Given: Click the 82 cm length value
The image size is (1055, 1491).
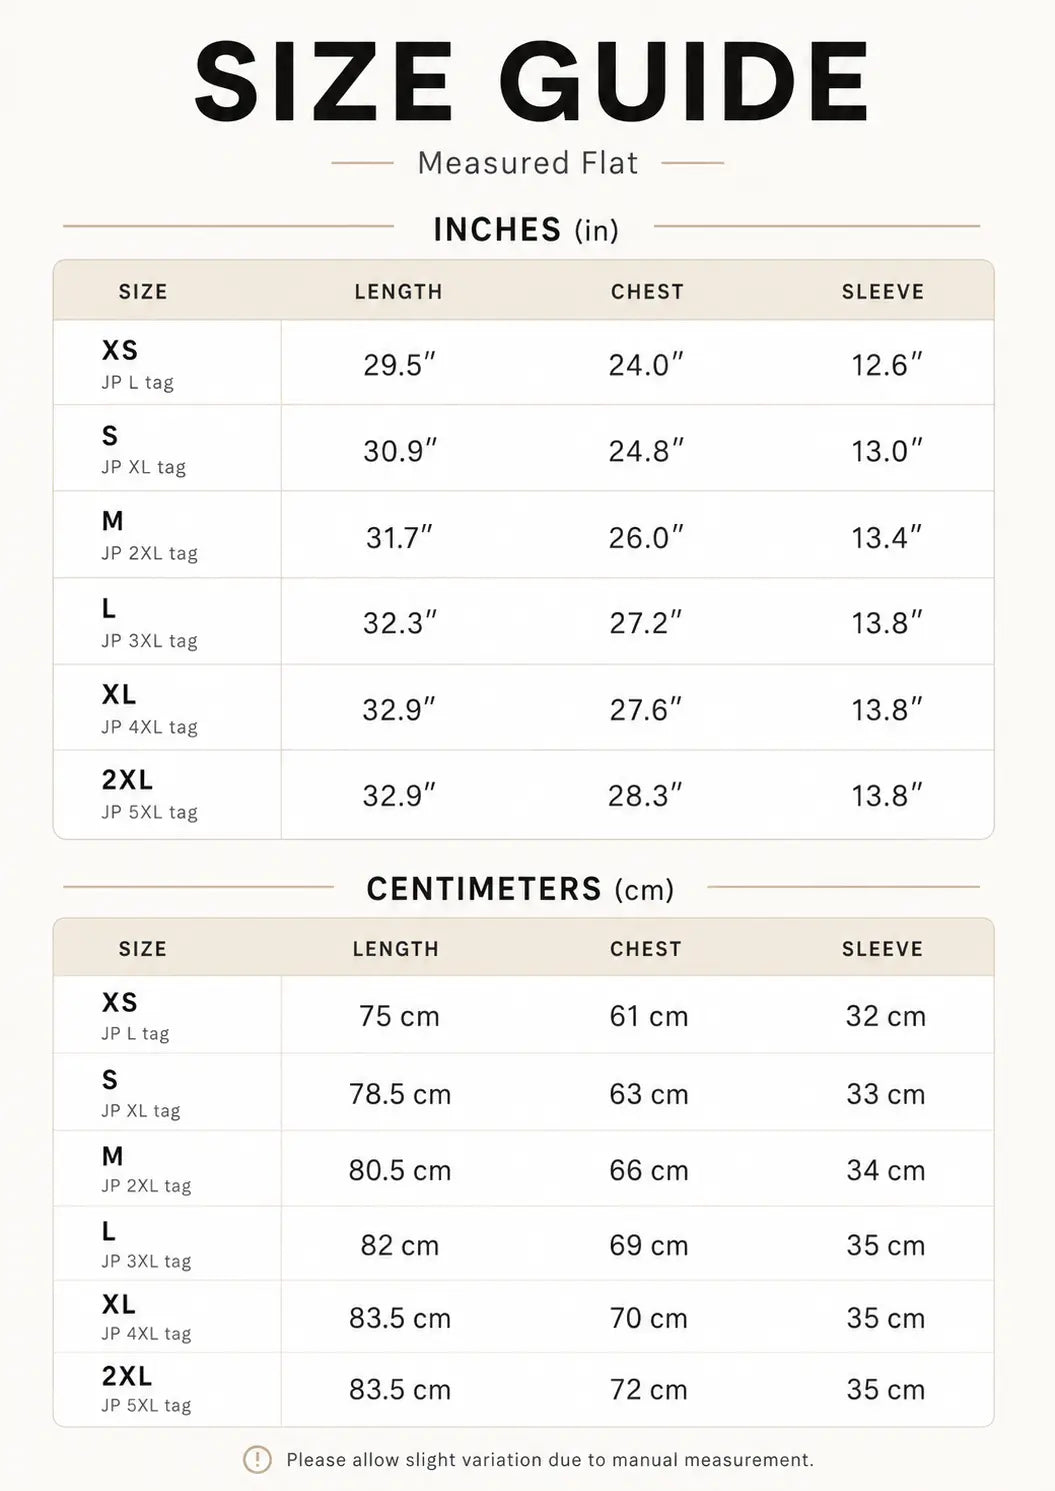Looking at the screenshot, I should pyautogui.click(x=400, y=1245).
